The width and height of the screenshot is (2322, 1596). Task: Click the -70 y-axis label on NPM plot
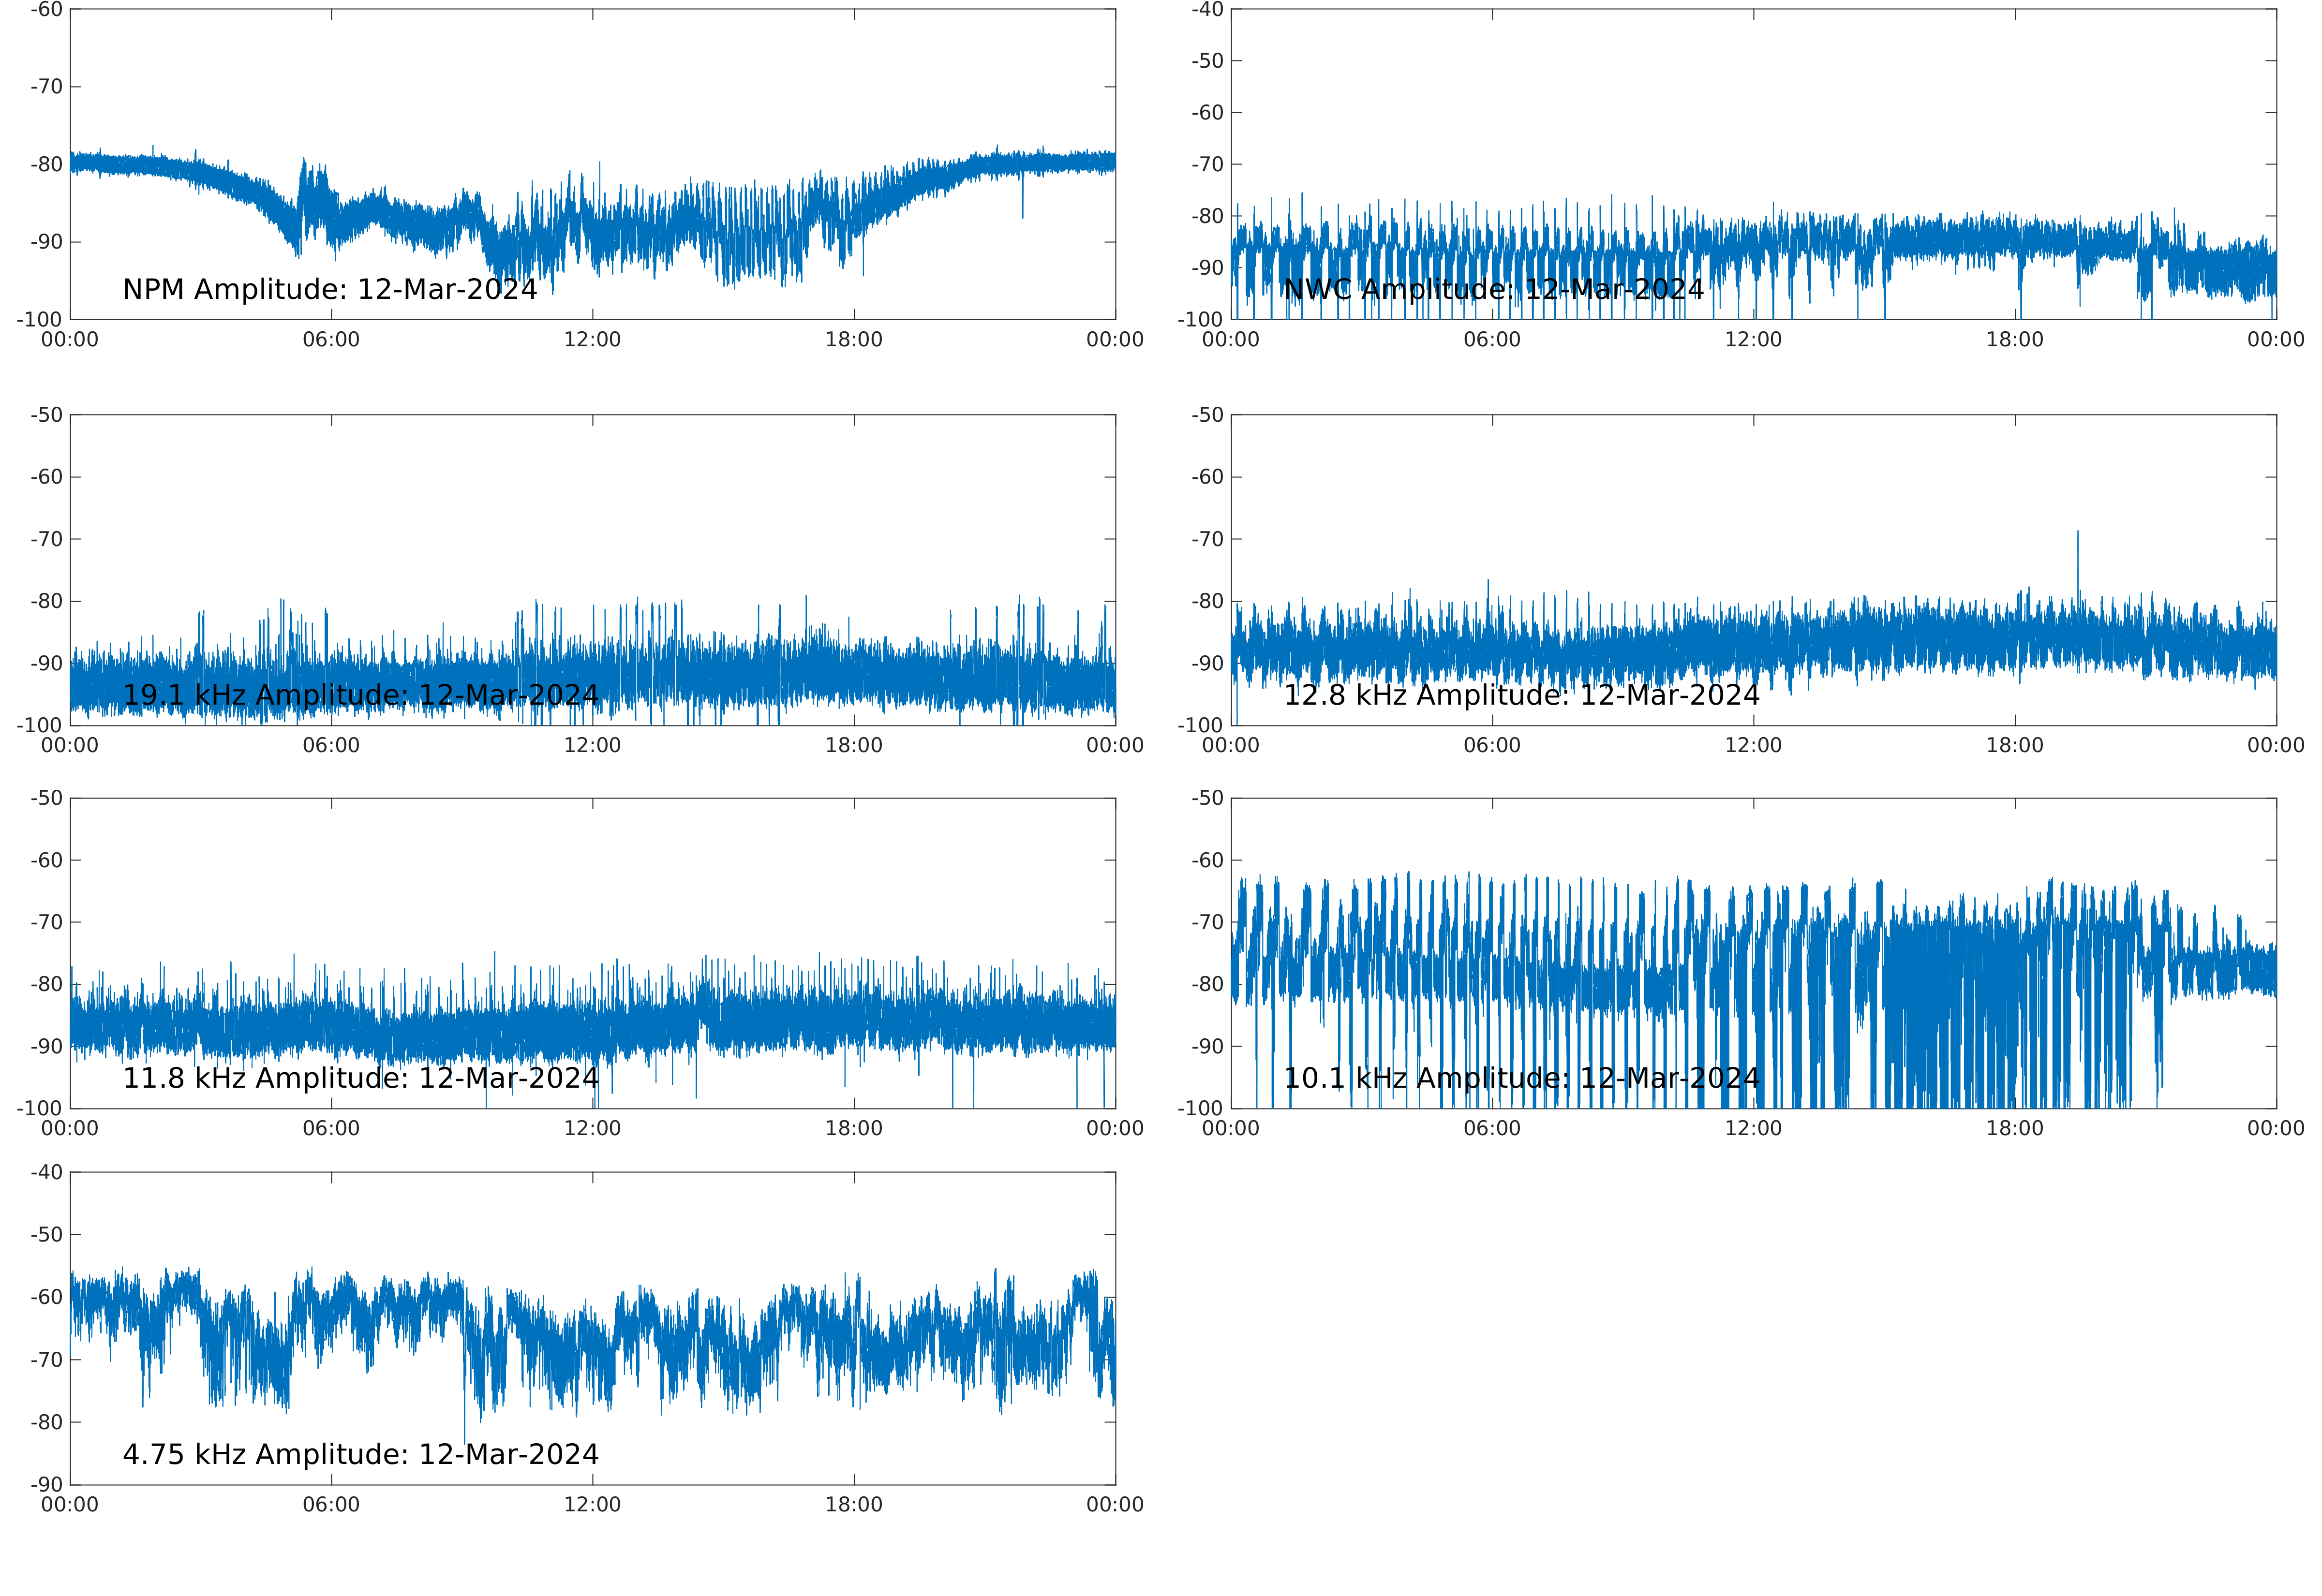(46, 87)
